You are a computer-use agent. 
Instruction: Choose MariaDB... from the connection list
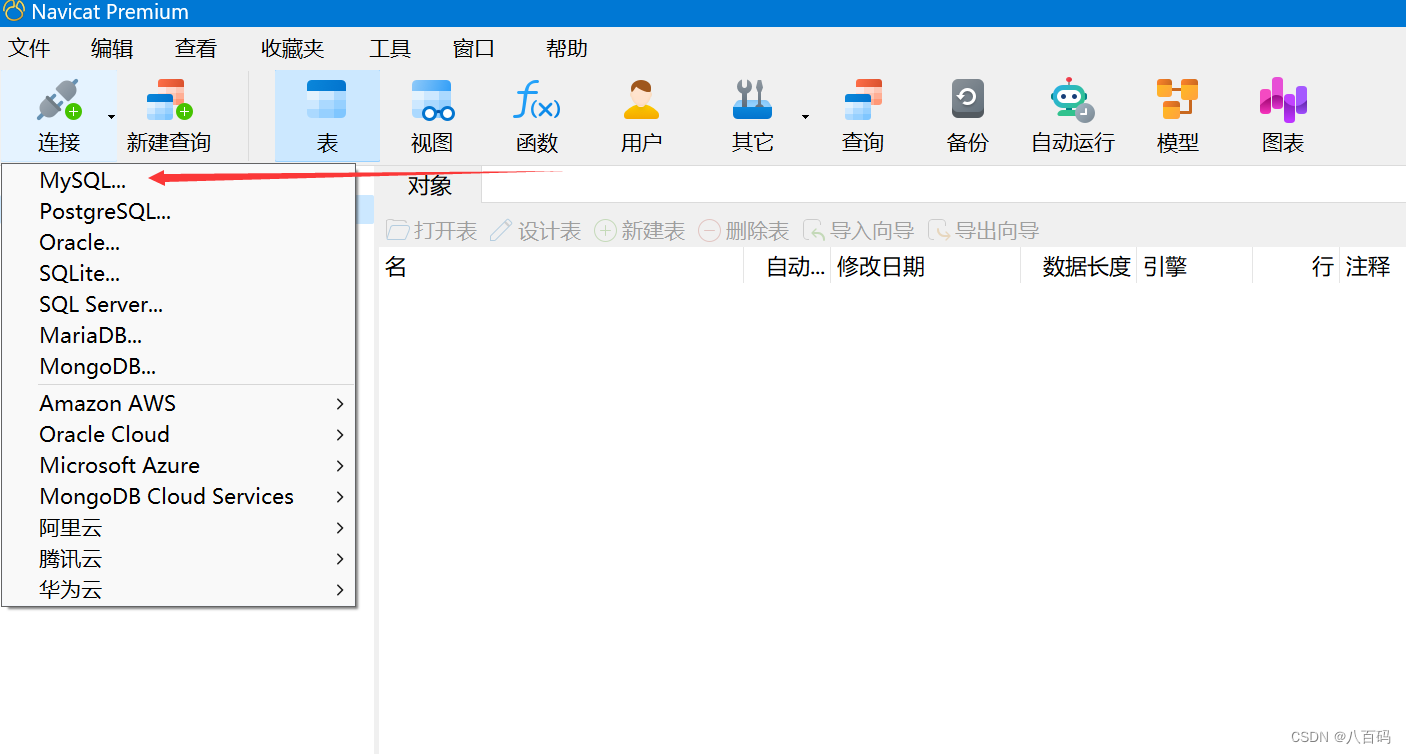[179, 335]
